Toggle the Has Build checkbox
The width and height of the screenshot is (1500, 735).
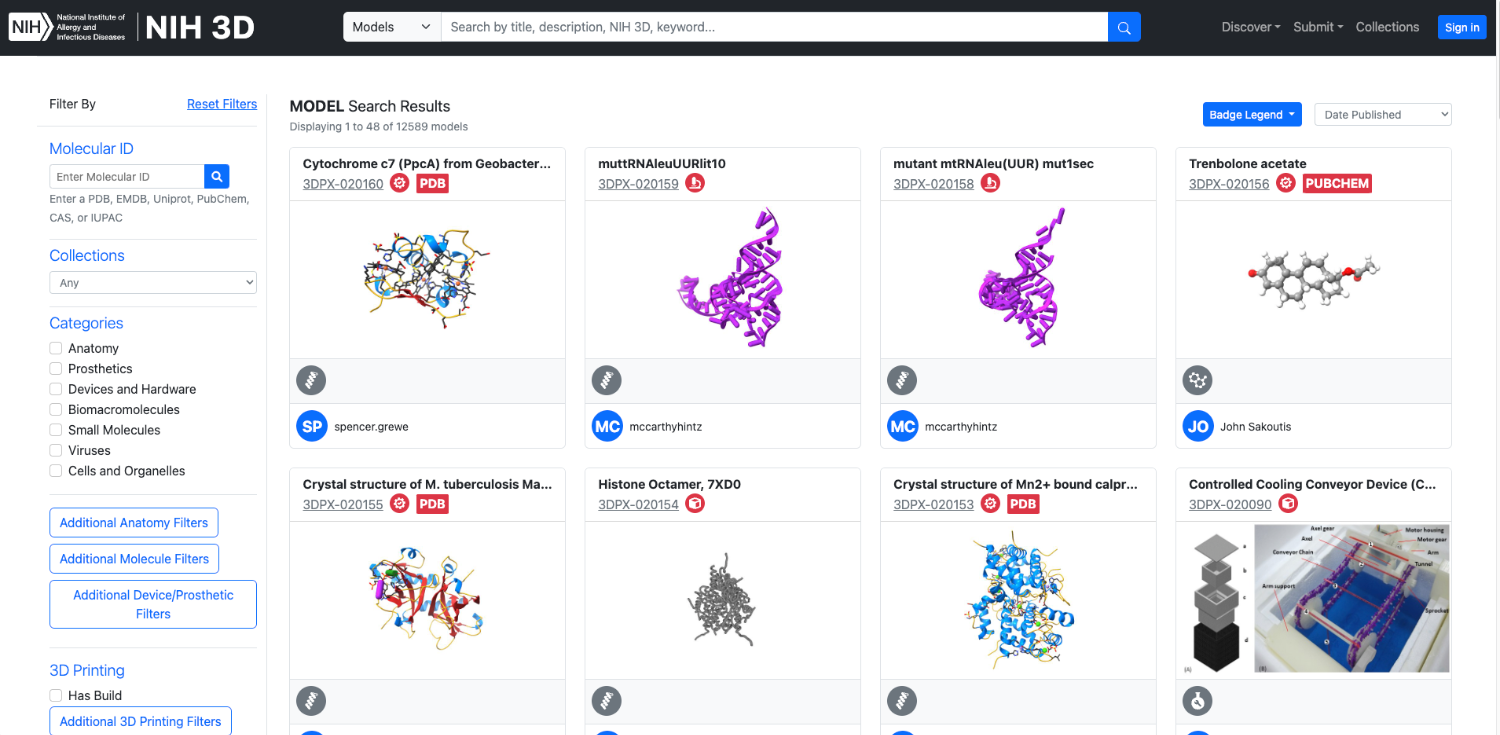[56, 695]
